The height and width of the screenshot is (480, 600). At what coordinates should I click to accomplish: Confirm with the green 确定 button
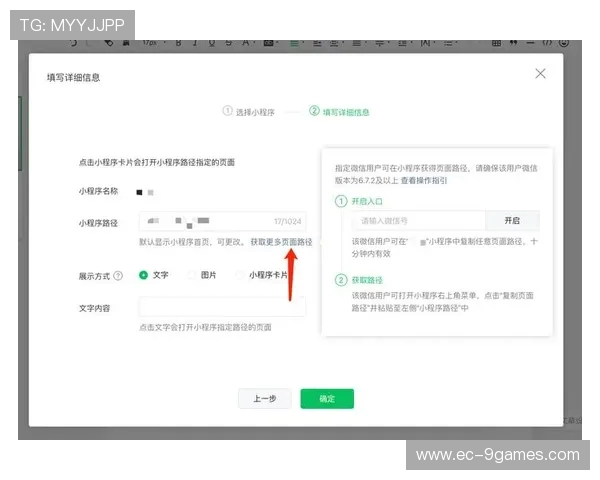[327, 399]
